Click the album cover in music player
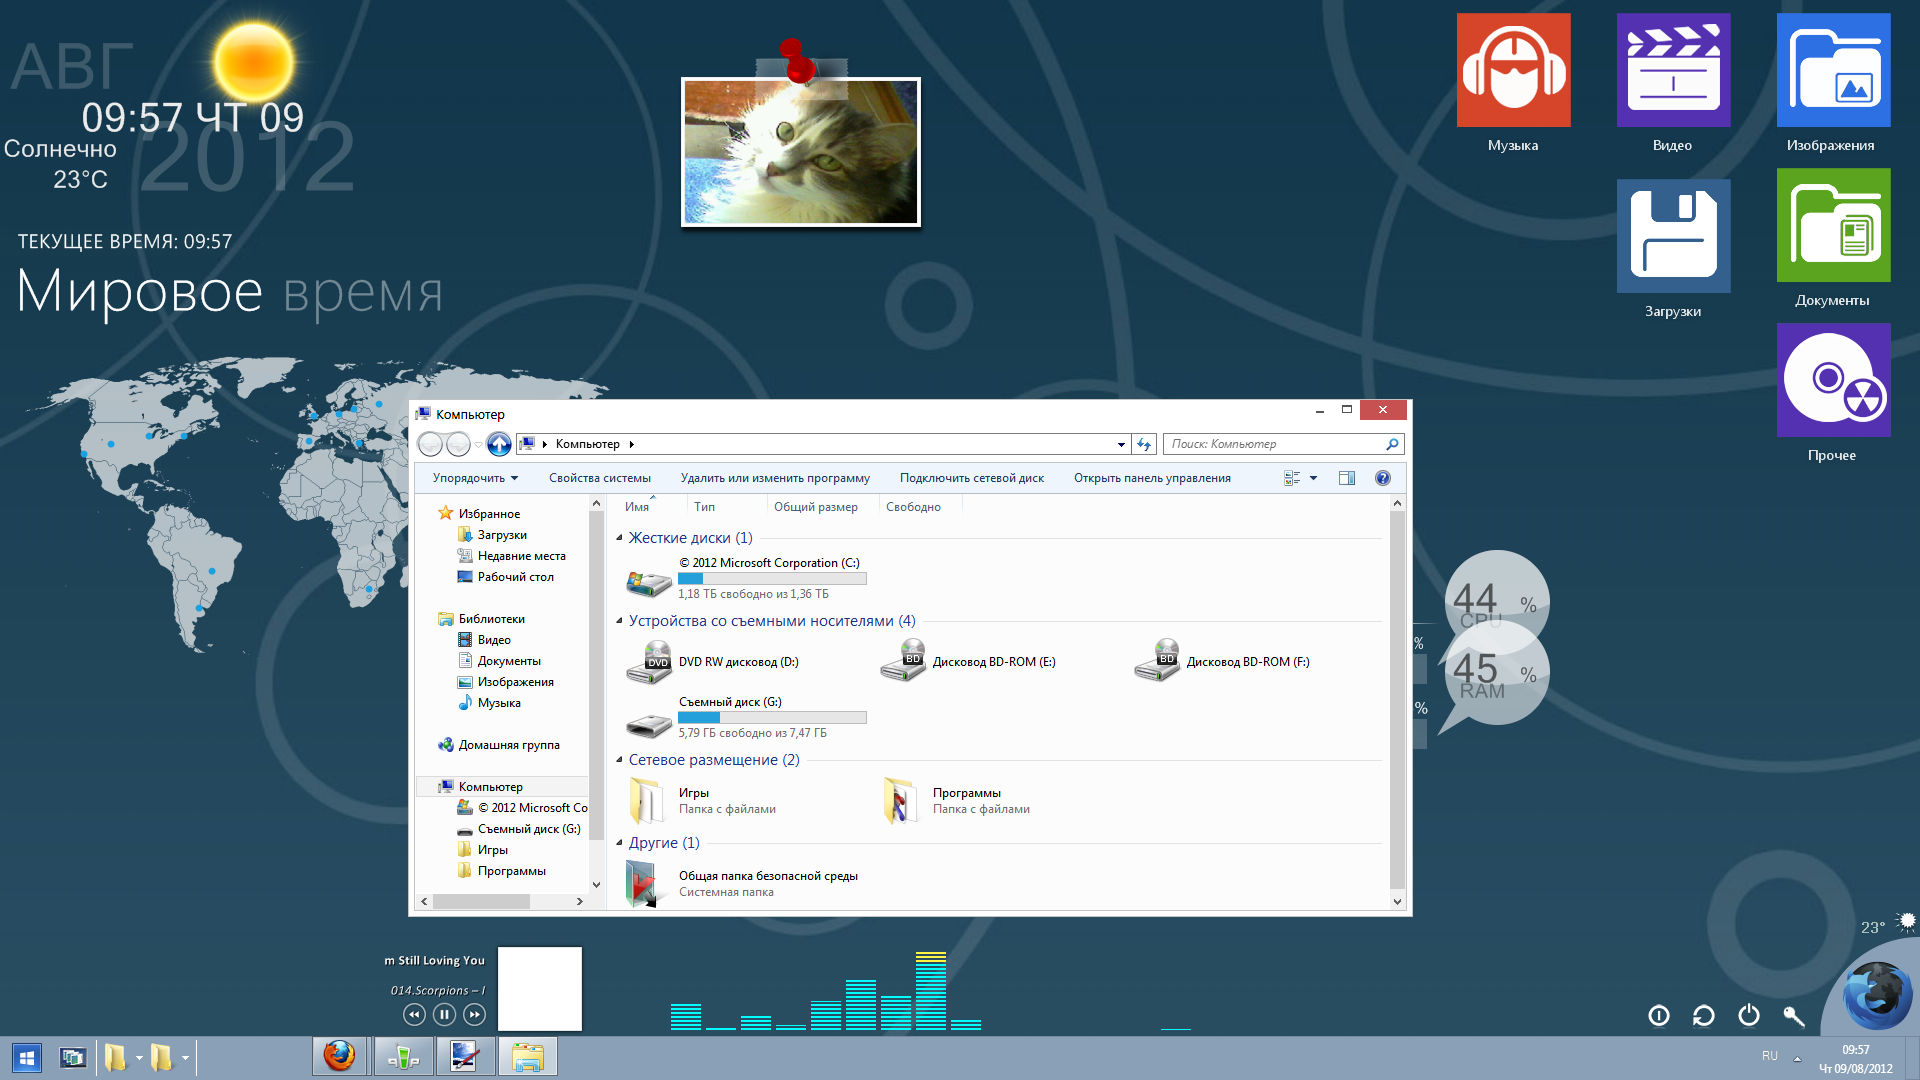 pyautogui.click(x=540, y=989)
